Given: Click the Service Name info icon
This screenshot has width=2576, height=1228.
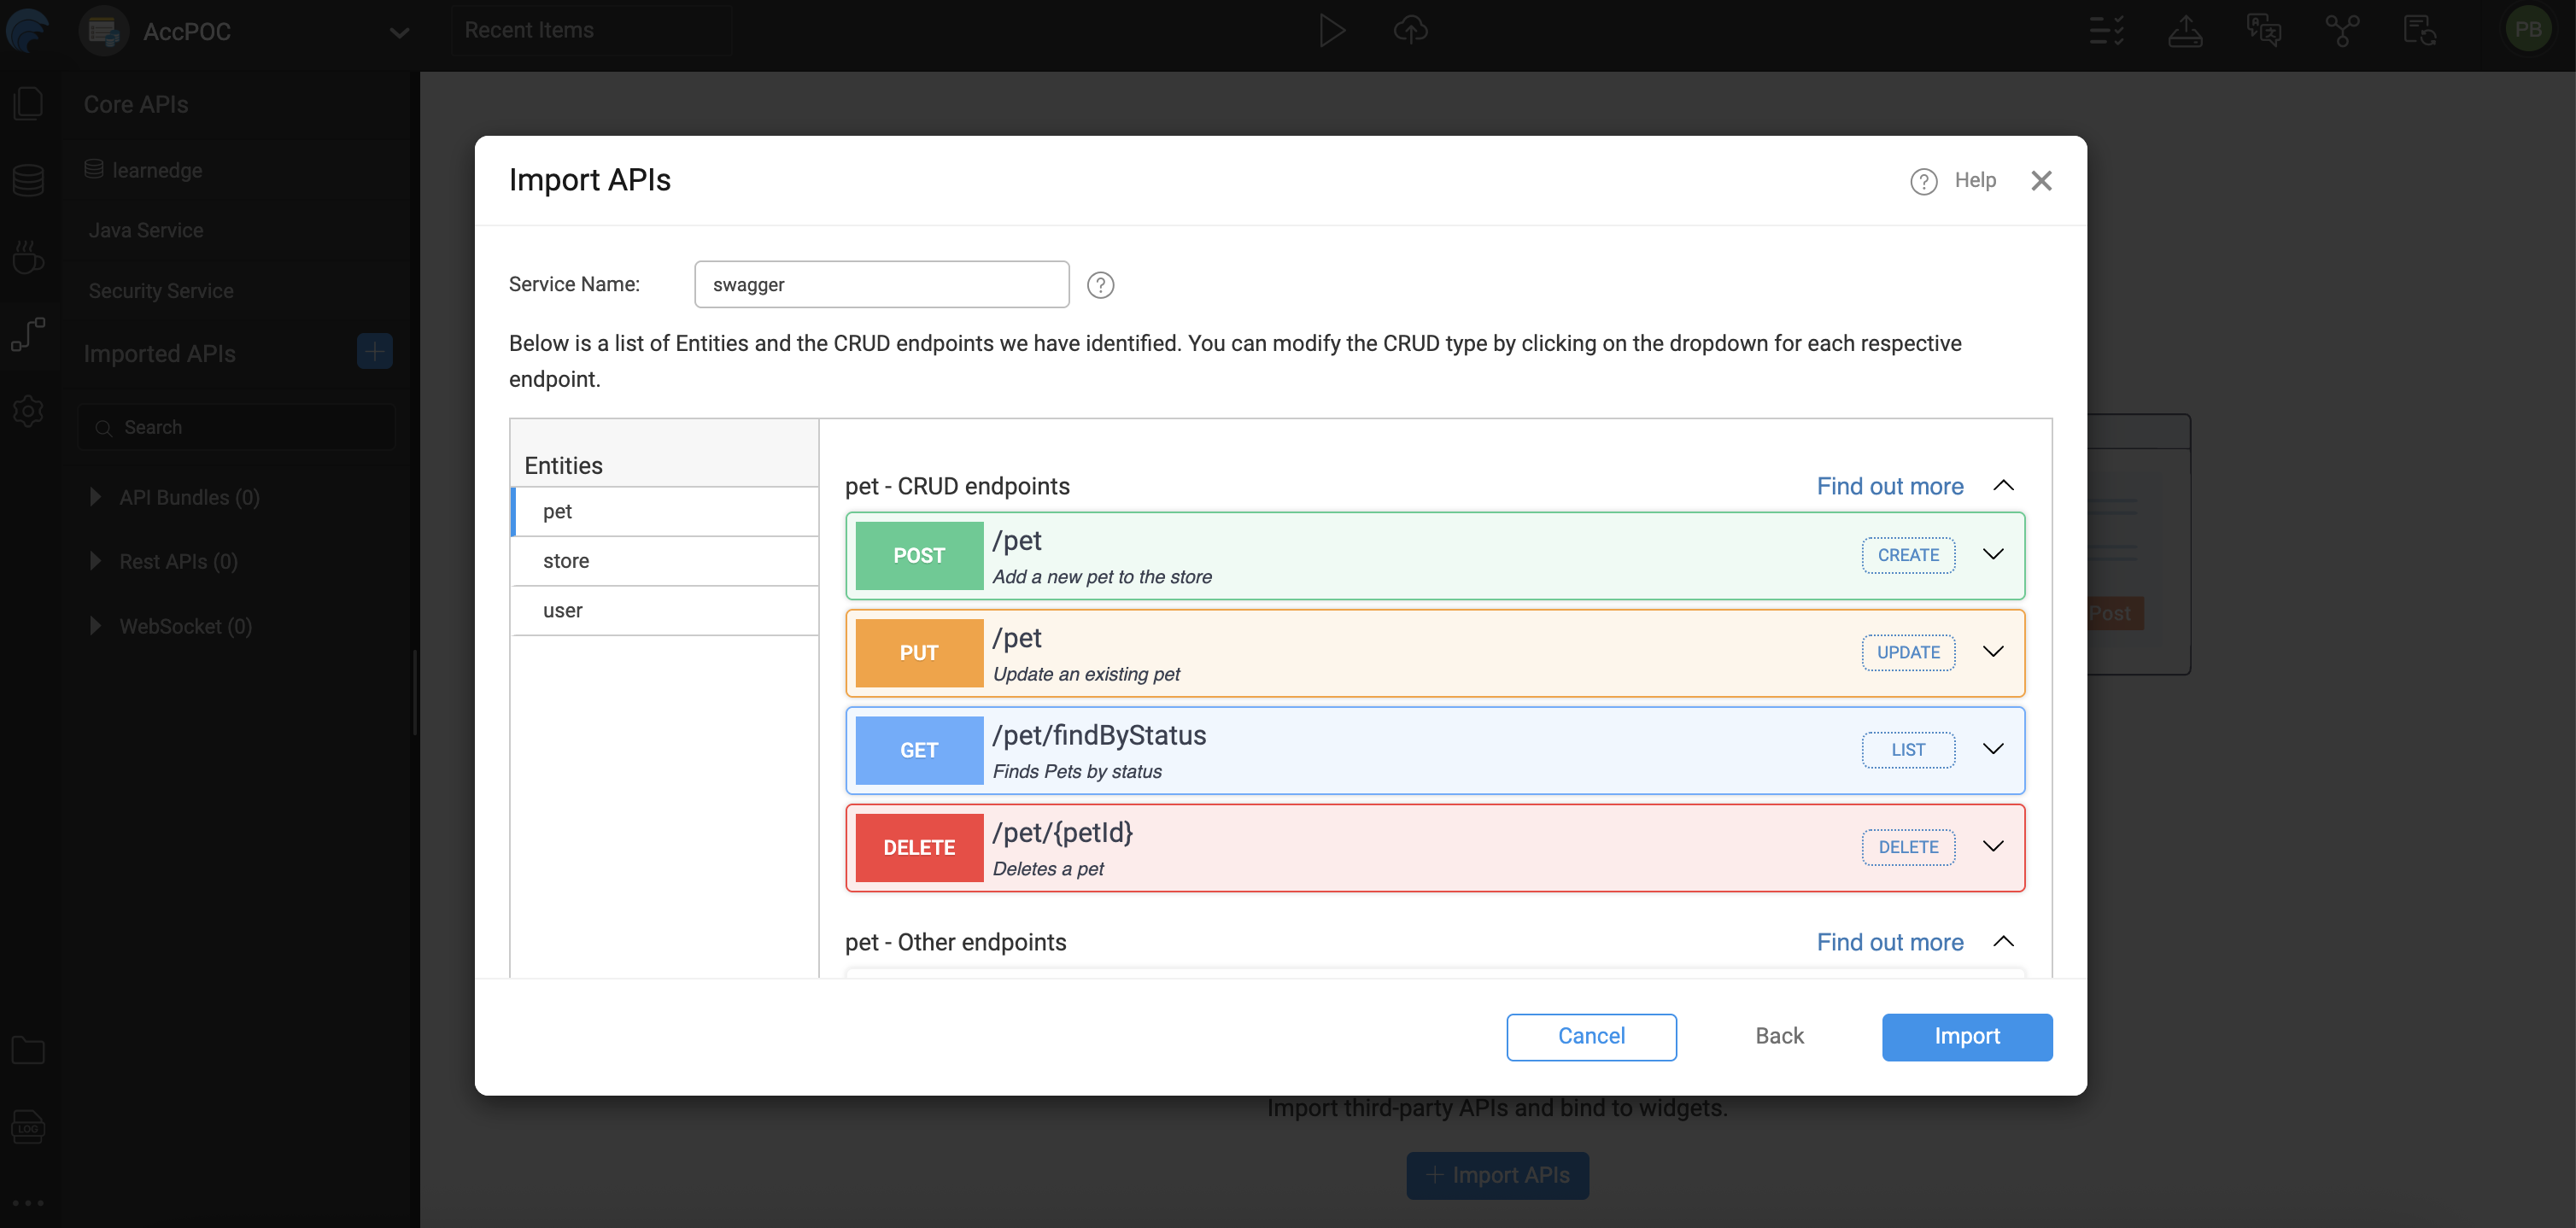Looking at the screenshot, I should click(x=1100, y=285).
